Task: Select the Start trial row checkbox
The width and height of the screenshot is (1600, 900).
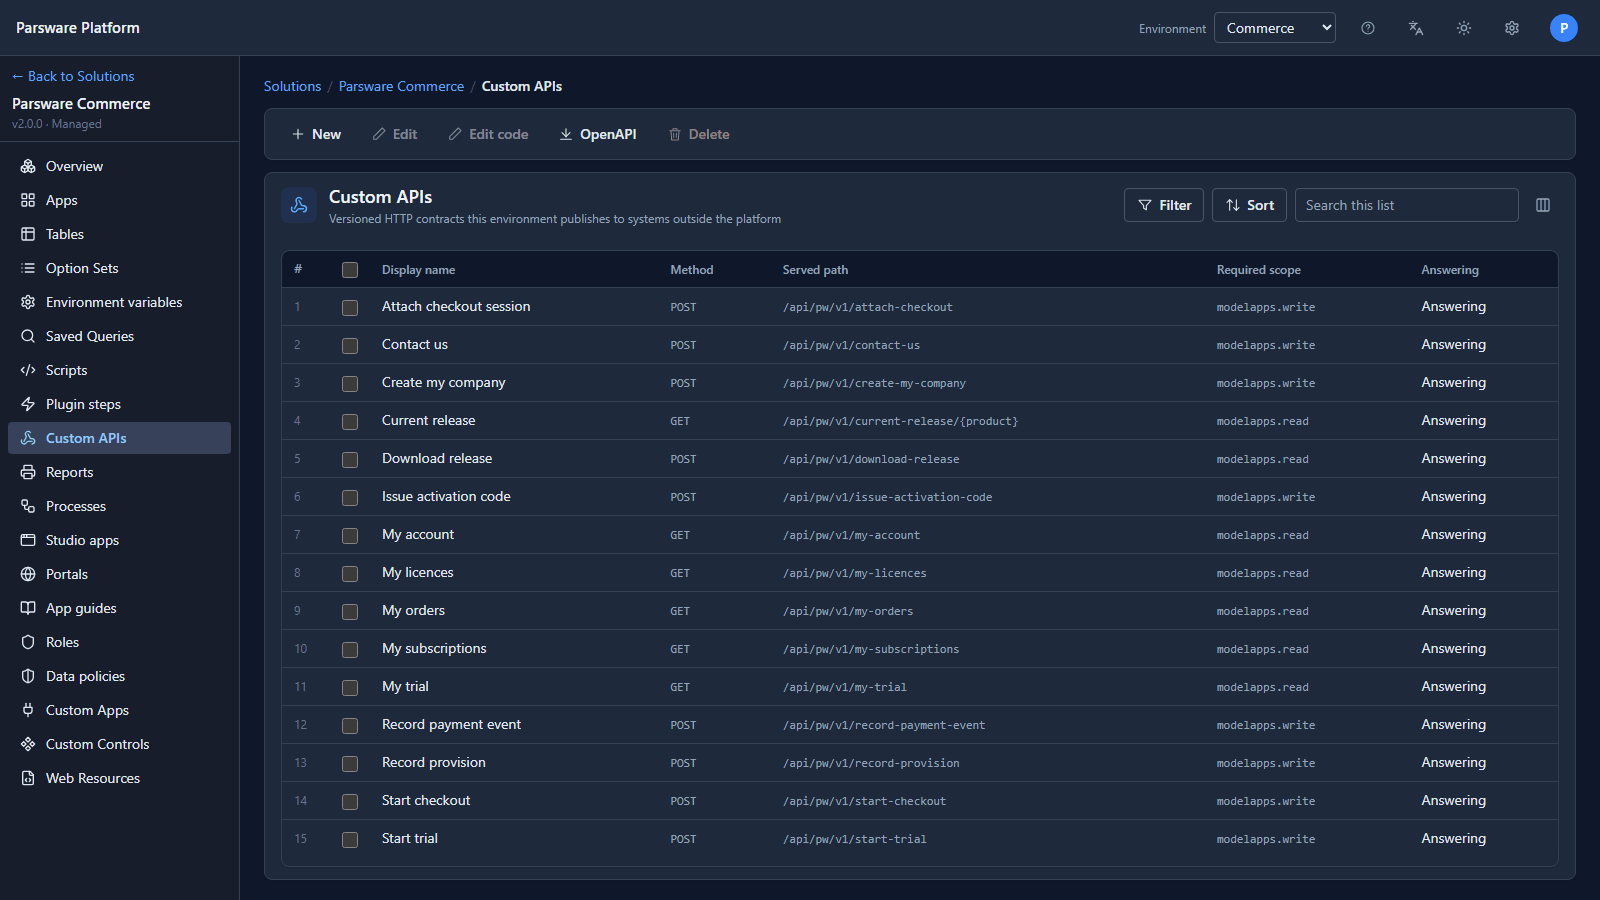Action: point(350,840)
